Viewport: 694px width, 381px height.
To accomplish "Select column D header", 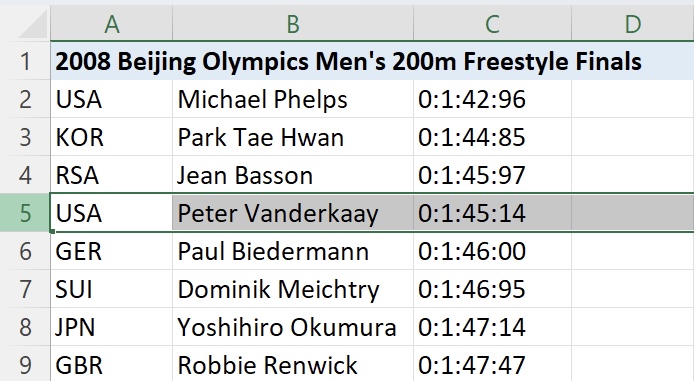I will tap(632, 23).
